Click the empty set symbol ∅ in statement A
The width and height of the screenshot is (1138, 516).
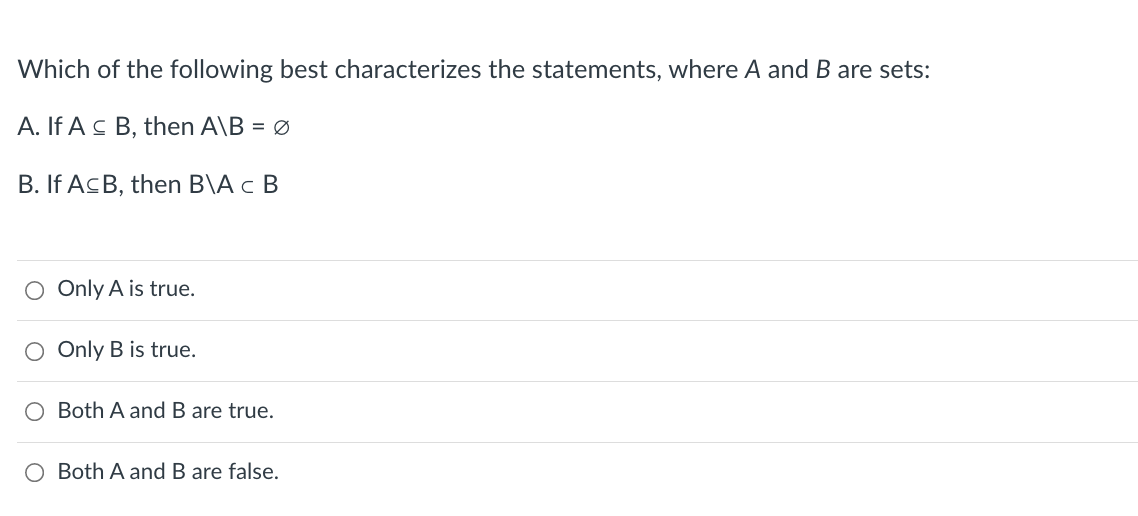[281, 128]
